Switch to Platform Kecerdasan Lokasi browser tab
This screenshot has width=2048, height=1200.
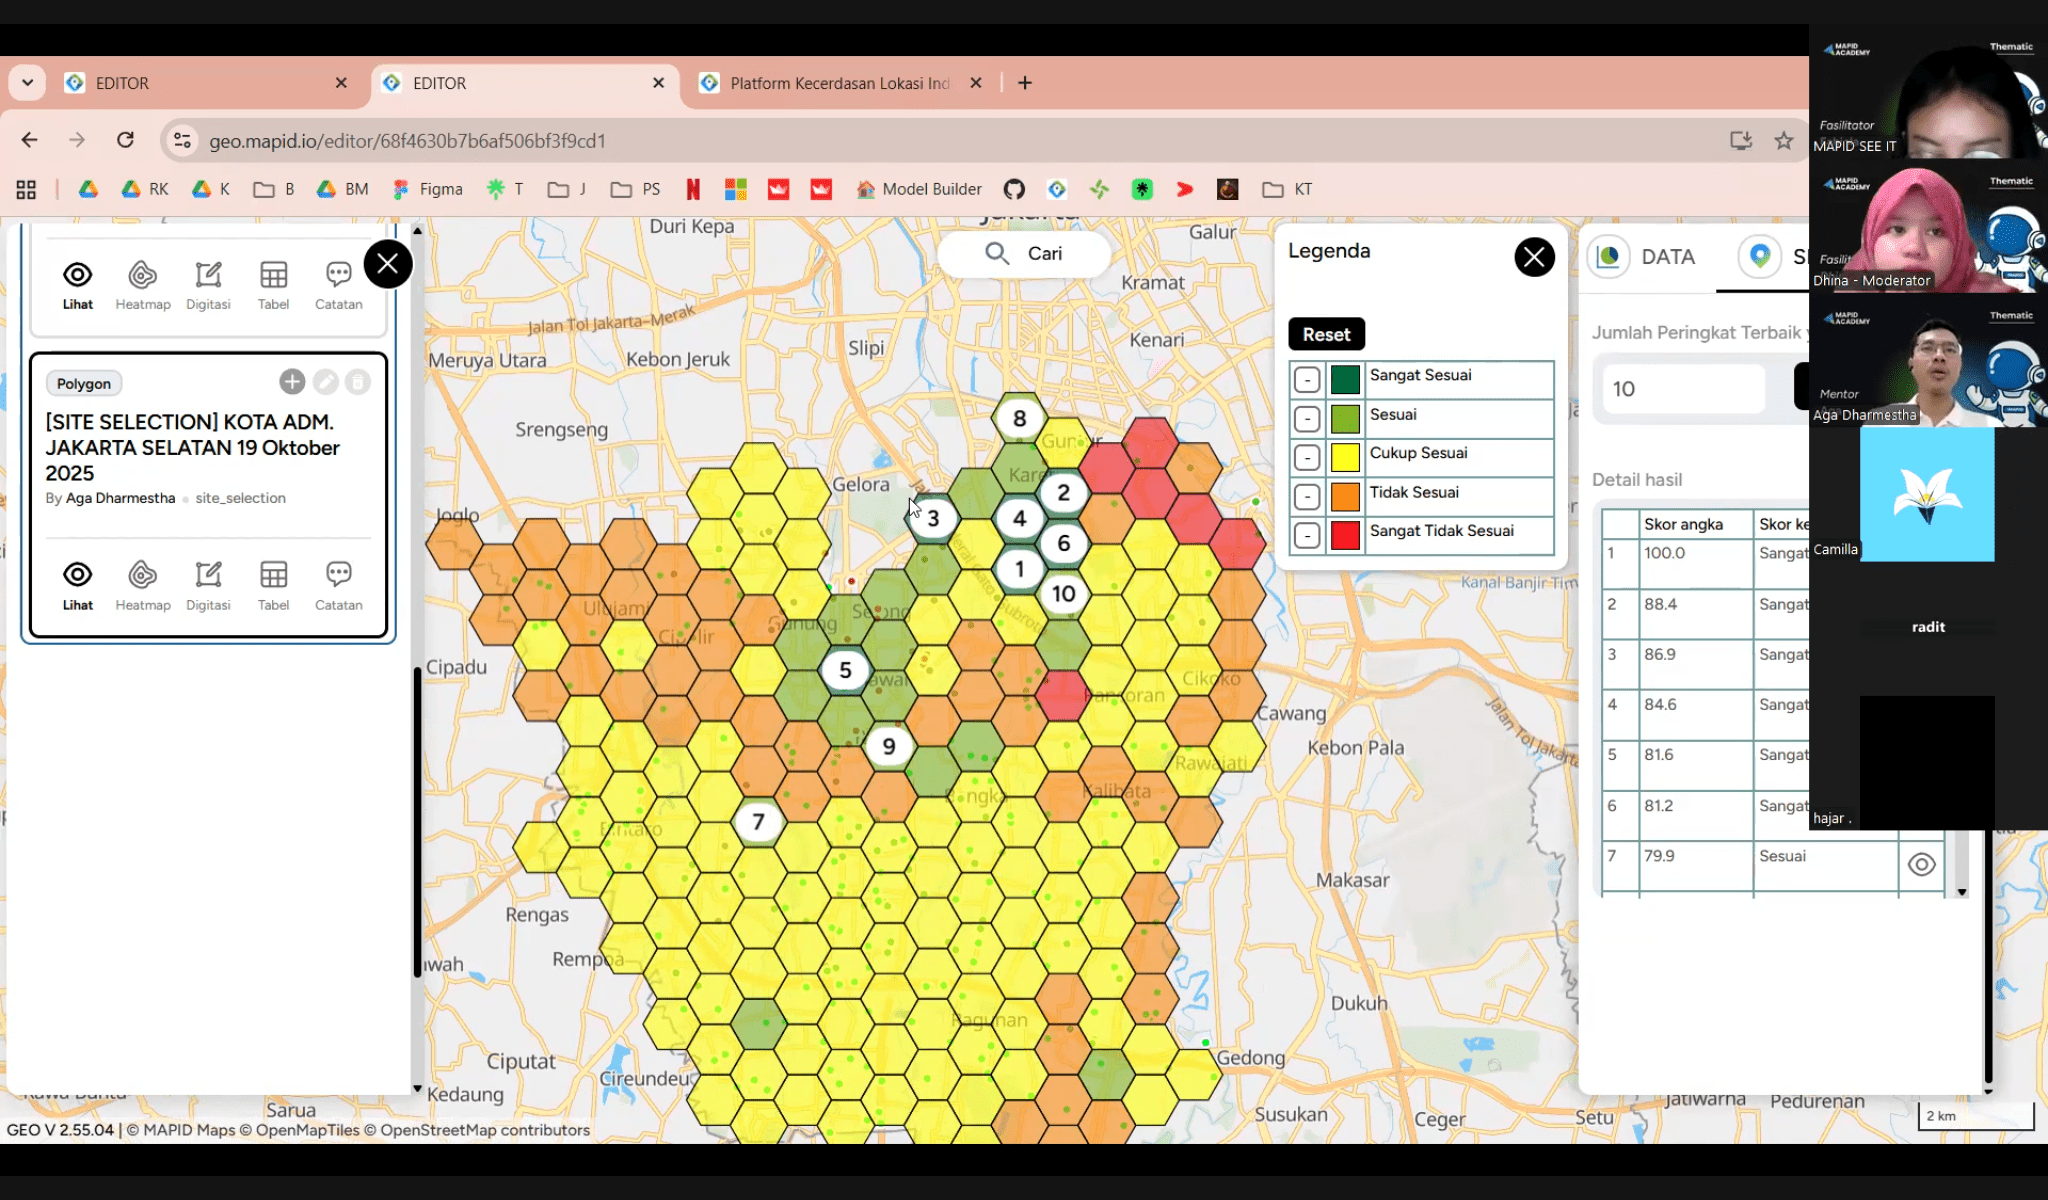point(838,83)
